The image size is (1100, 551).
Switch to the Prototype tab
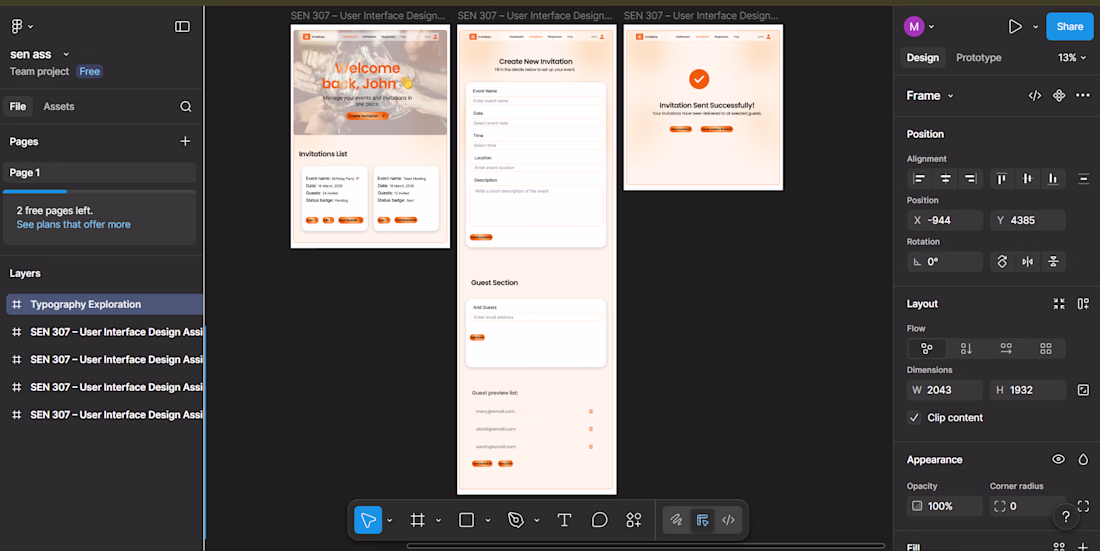979,58
